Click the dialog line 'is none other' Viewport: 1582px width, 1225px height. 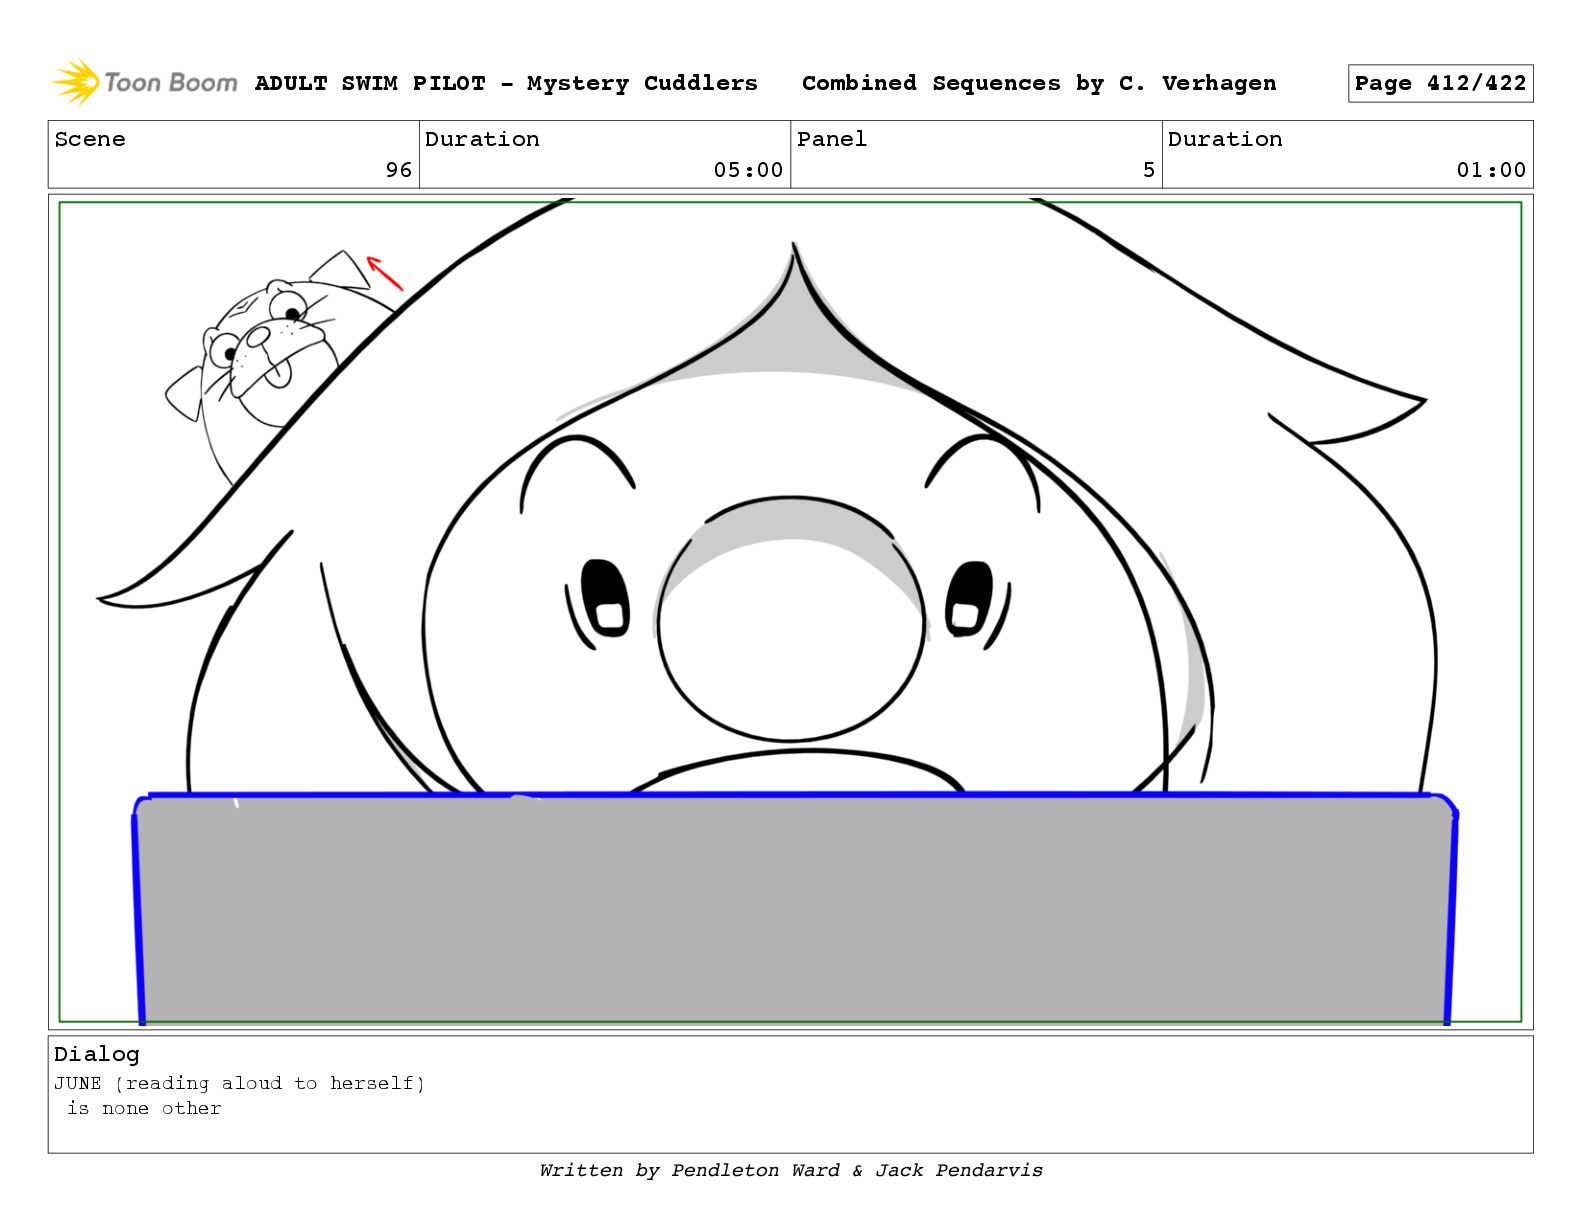pos(144,1108)
